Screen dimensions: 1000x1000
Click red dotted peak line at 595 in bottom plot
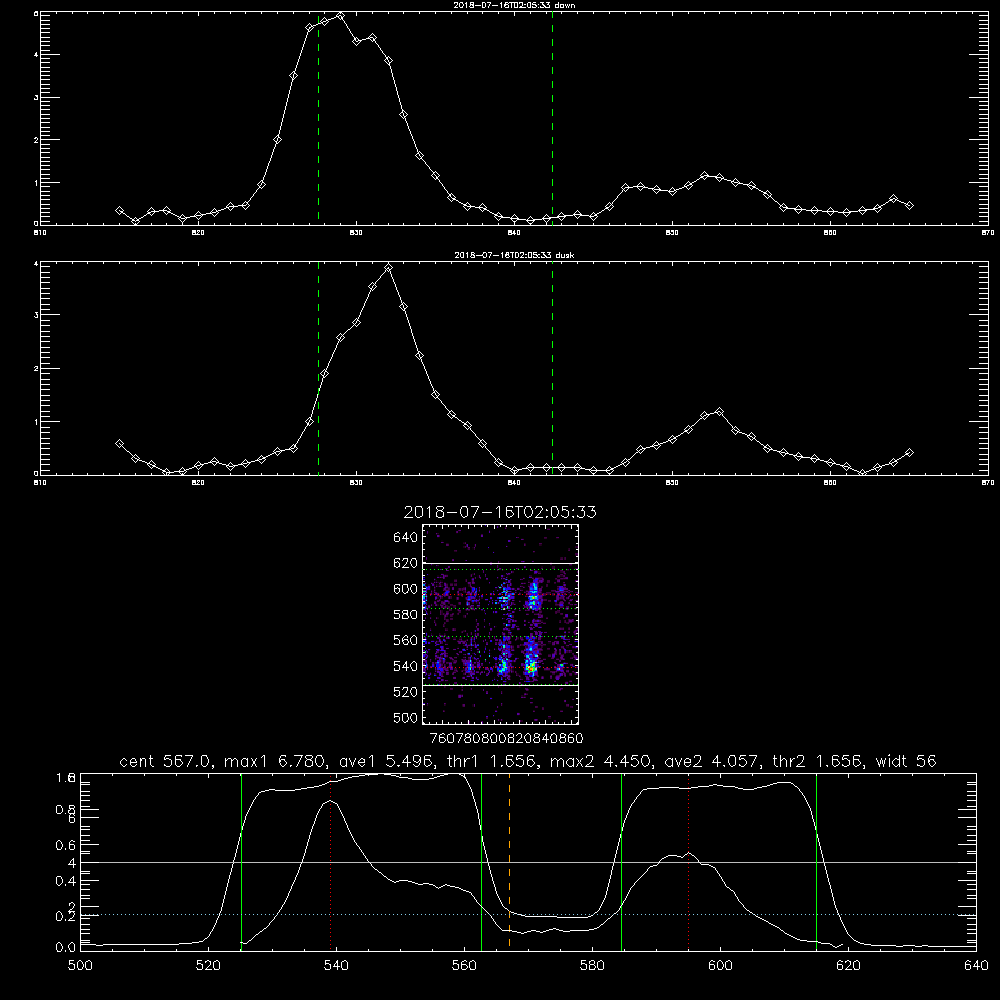click(x=689, y=861)
